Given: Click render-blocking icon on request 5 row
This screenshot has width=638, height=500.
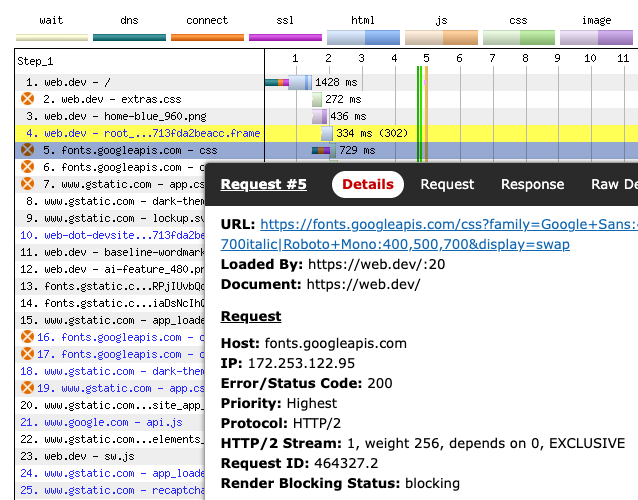Looking at the screenshot, I should (27, 150).
